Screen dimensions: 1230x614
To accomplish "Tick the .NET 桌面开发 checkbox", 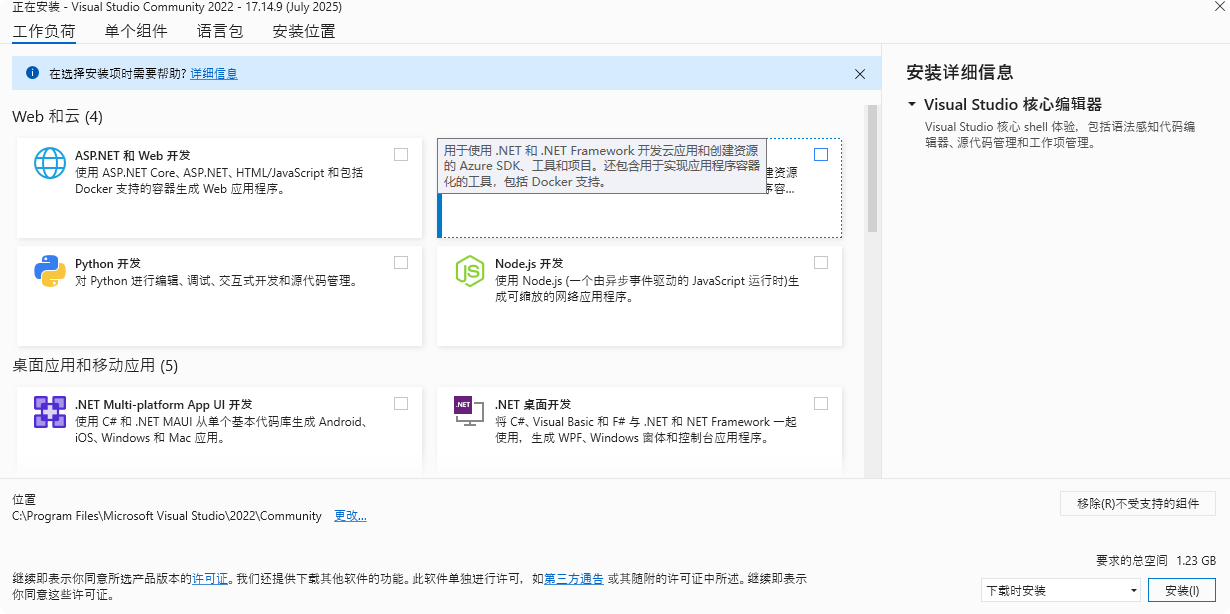I will (x=821, y=403).
